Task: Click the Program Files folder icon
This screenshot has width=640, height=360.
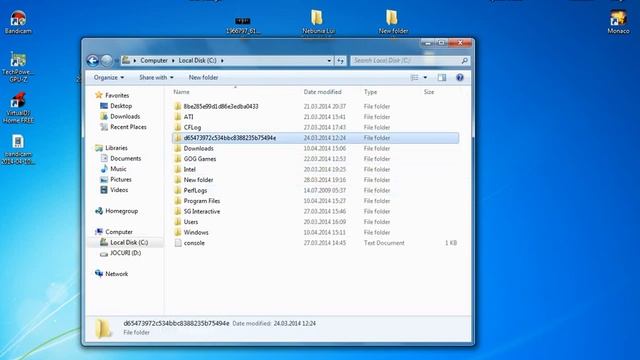Action: pyautogui.click(x=178, y=201)
